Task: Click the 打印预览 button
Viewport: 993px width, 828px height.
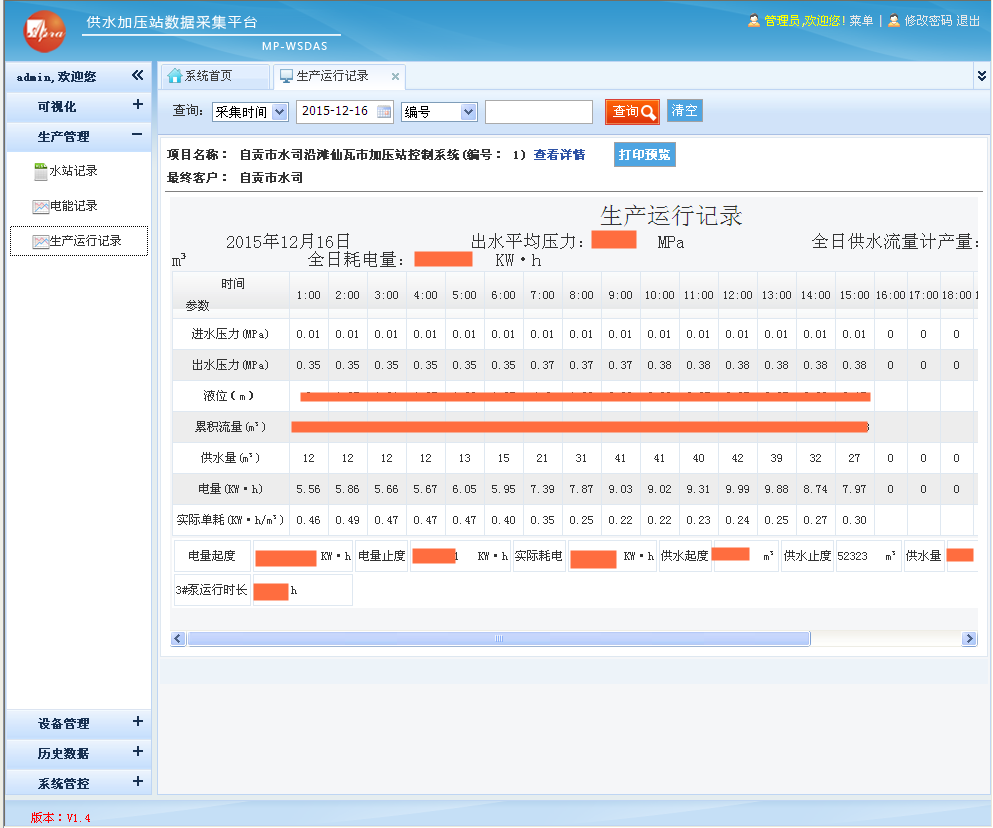Action: coord(644,155)
